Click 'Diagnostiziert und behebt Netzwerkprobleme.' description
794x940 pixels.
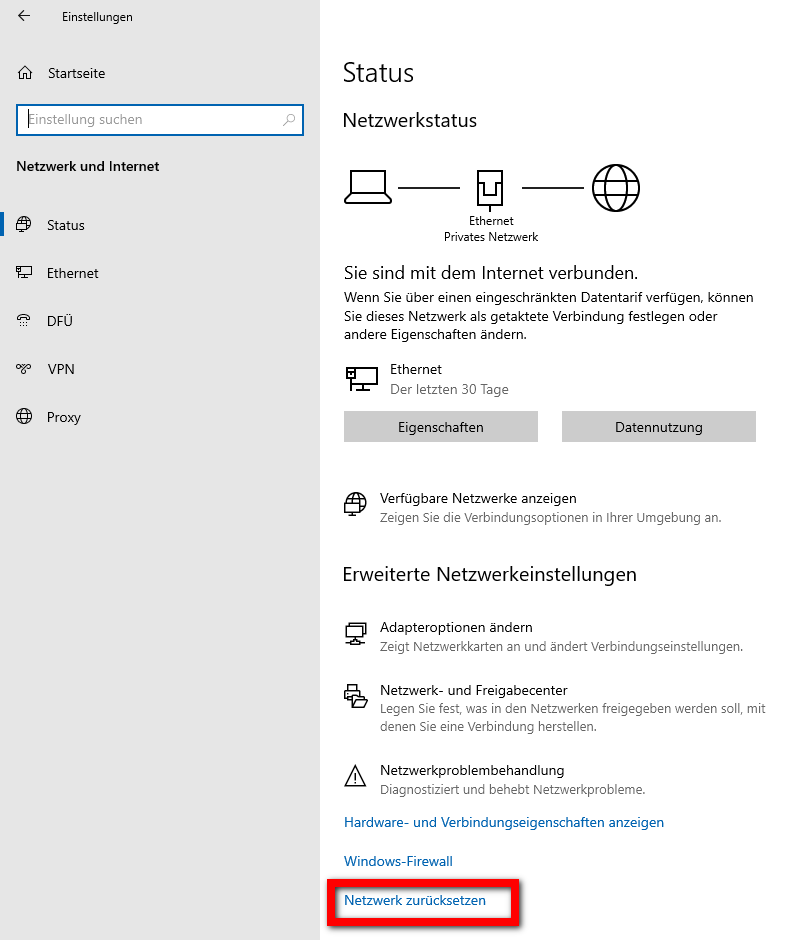click(513, 790)
